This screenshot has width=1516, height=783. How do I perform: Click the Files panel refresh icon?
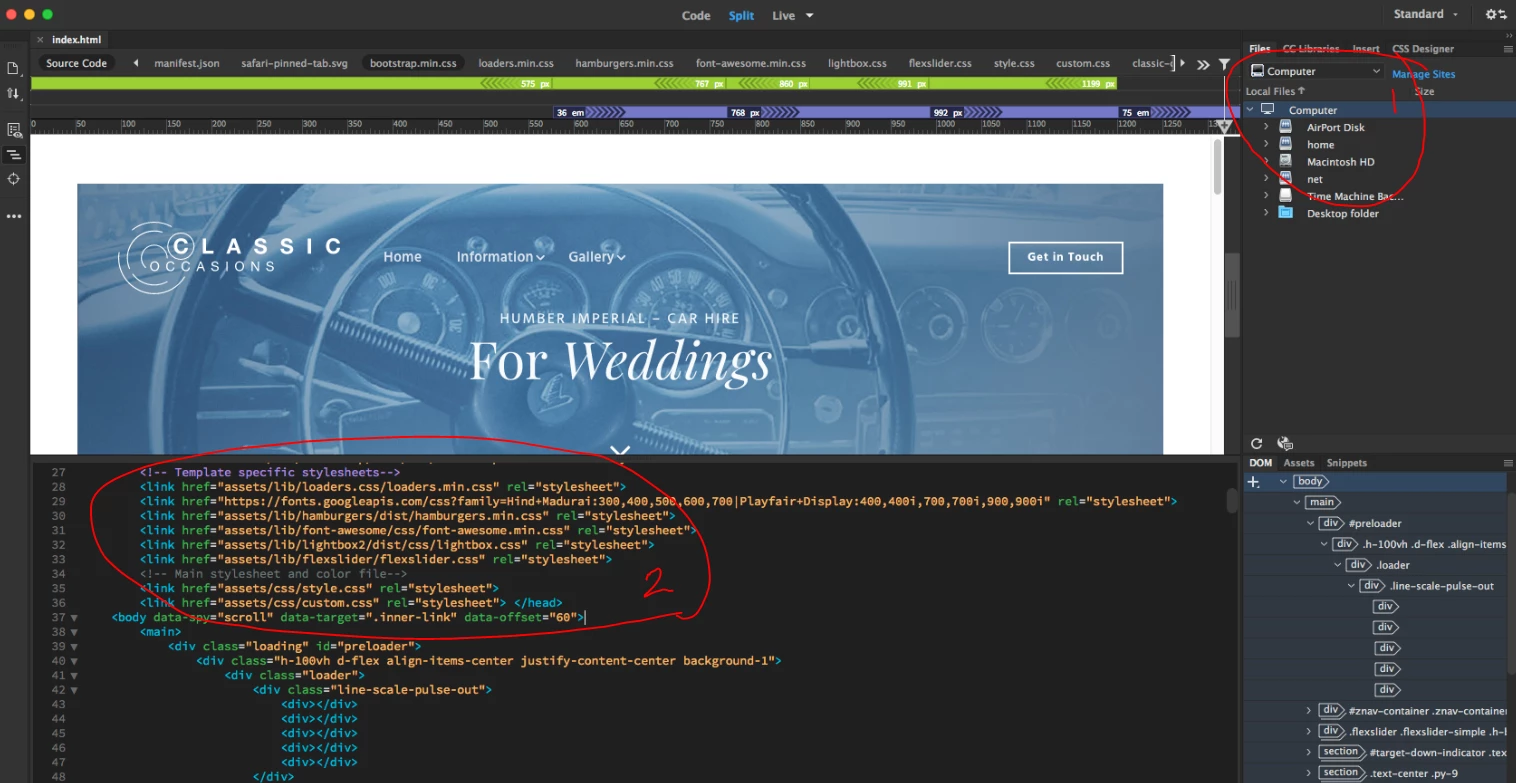[x=1257, y=443]
